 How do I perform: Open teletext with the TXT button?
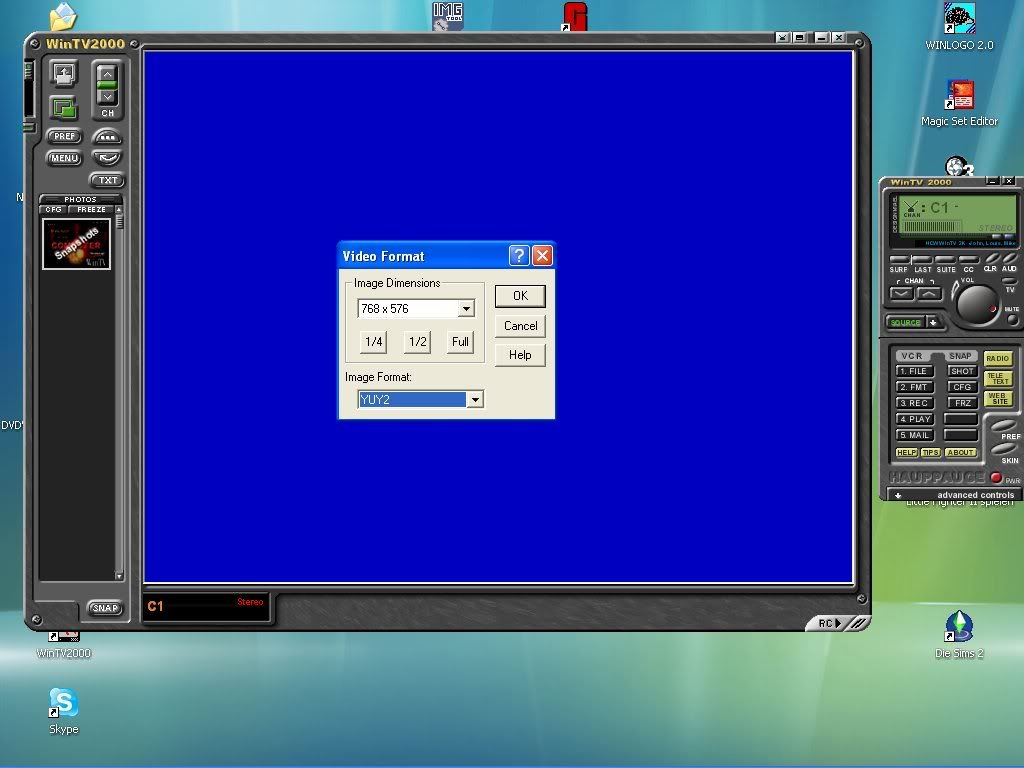tap(107, 180)
